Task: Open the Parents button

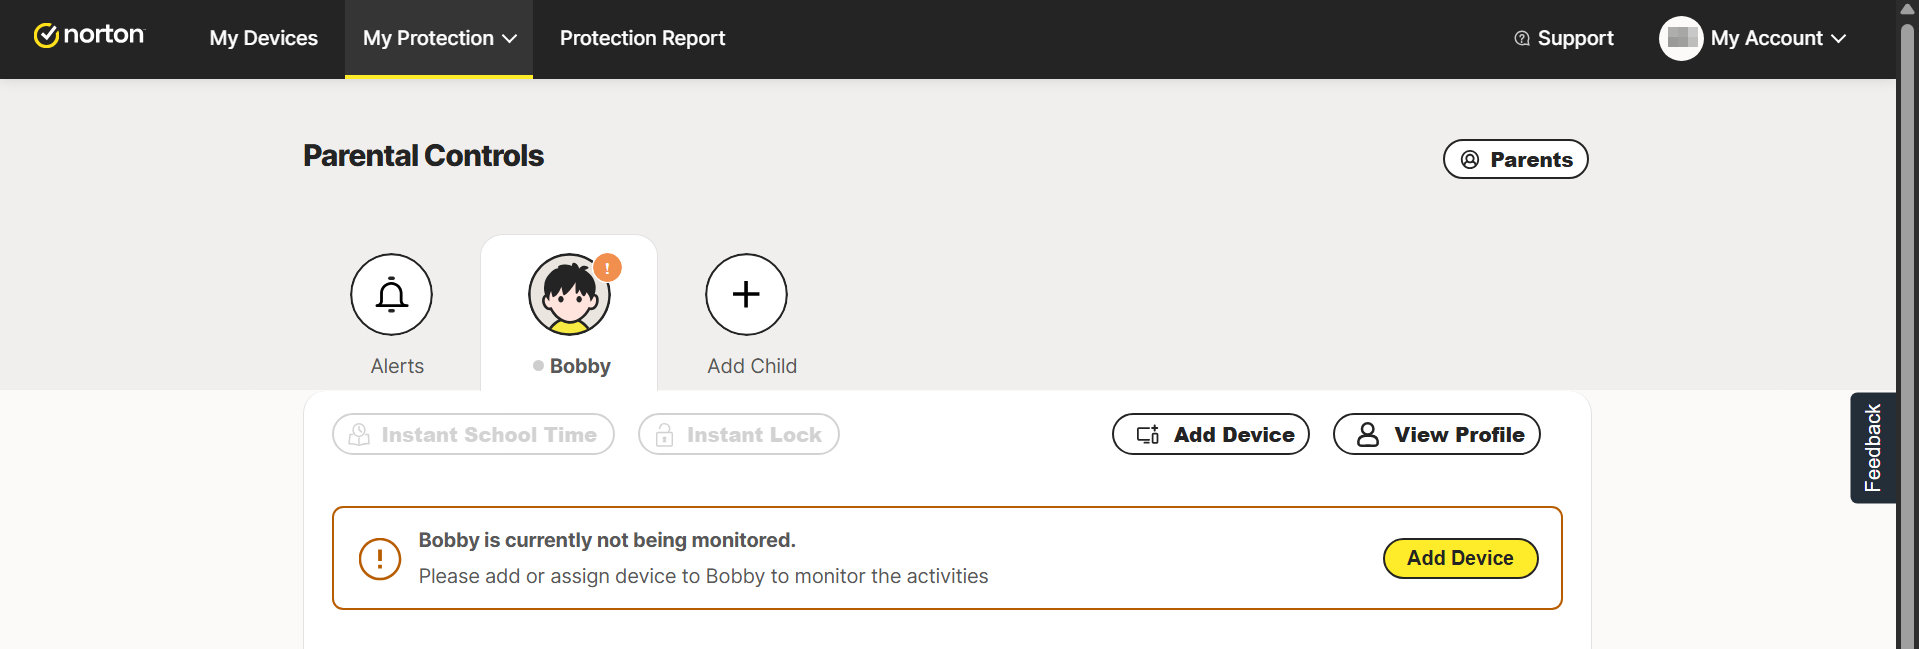Action: pos(1515,159)
